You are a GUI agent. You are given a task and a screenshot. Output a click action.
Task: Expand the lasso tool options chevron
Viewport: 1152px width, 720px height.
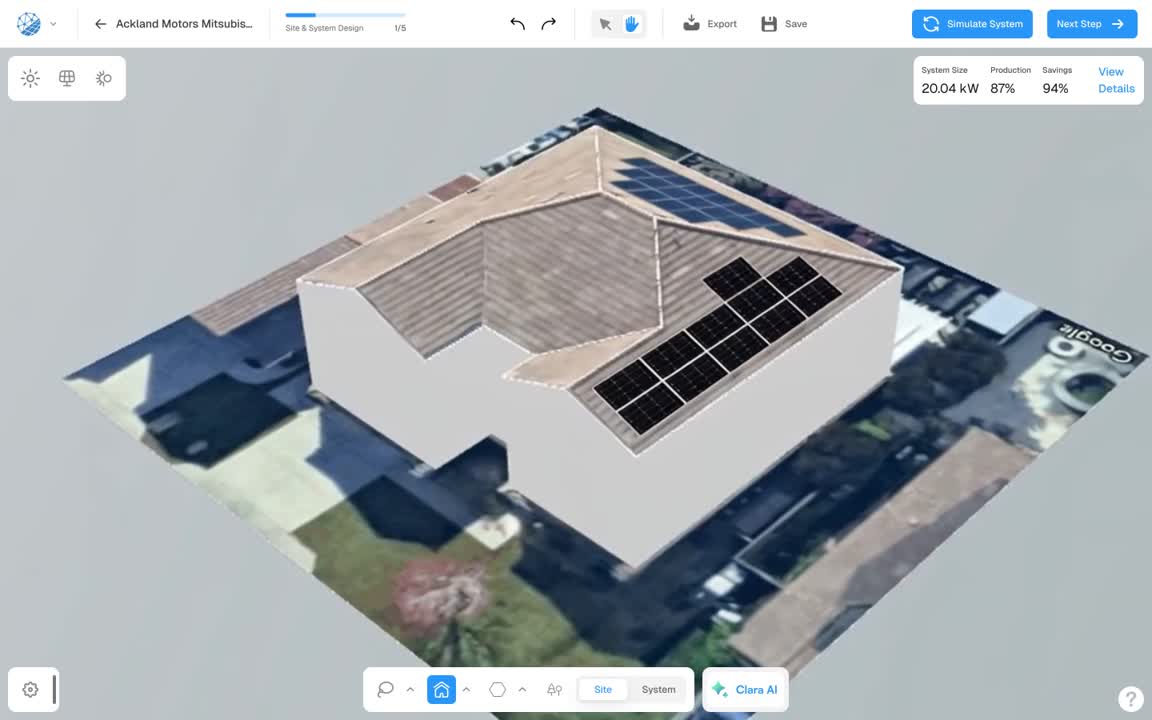tap(411, 690)
